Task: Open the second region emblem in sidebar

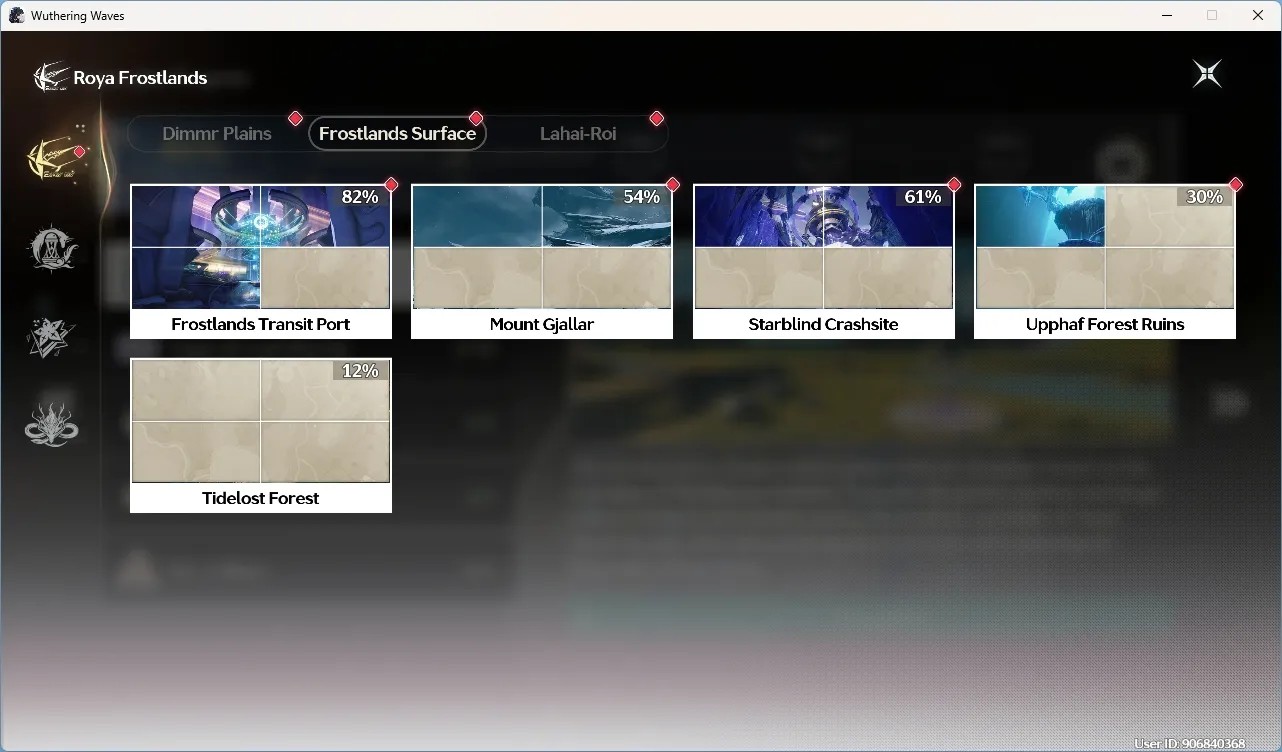Action: tap(52, 249)
